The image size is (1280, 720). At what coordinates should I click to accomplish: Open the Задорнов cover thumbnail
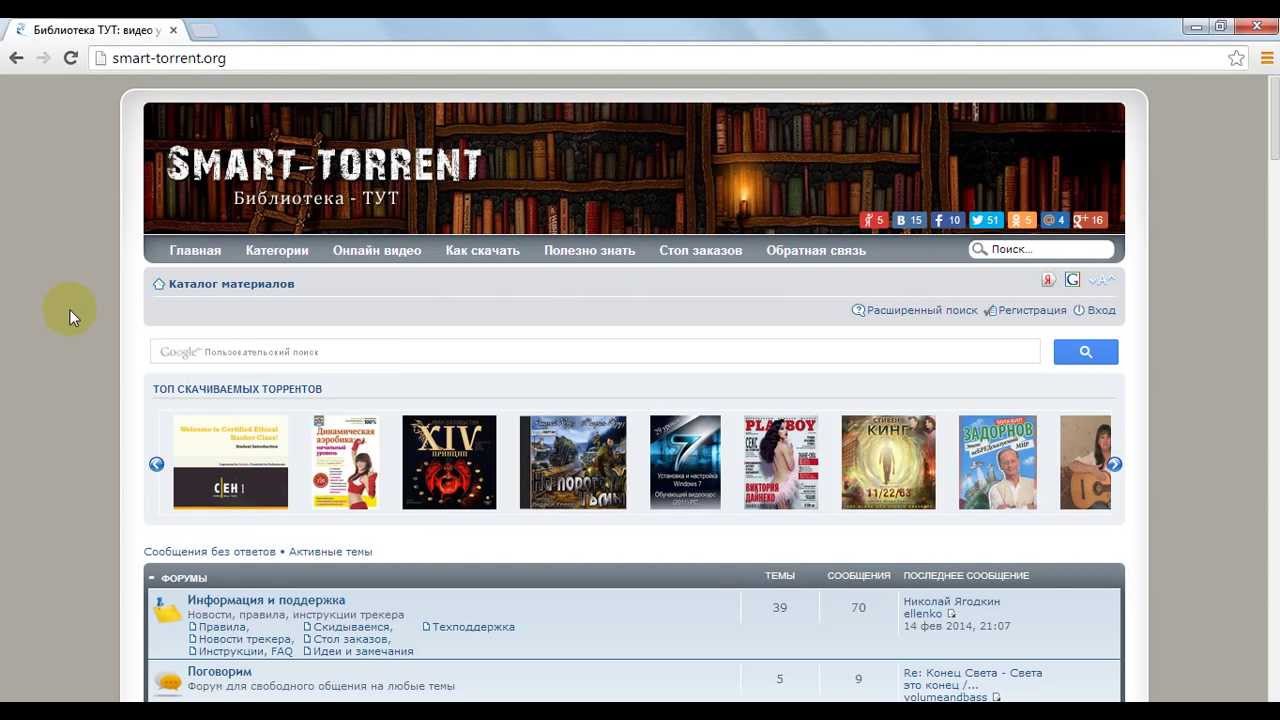[998, 462]
